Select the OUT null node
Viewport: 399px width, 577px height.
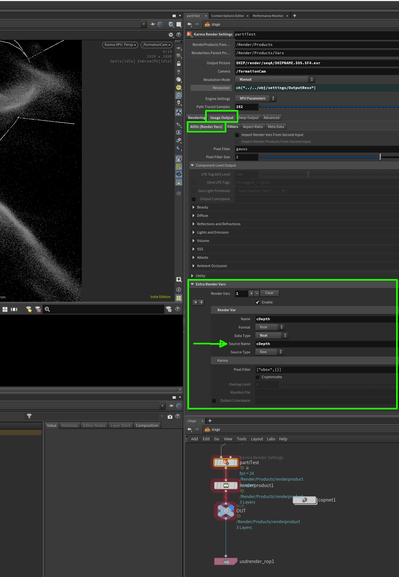(225, 511)
